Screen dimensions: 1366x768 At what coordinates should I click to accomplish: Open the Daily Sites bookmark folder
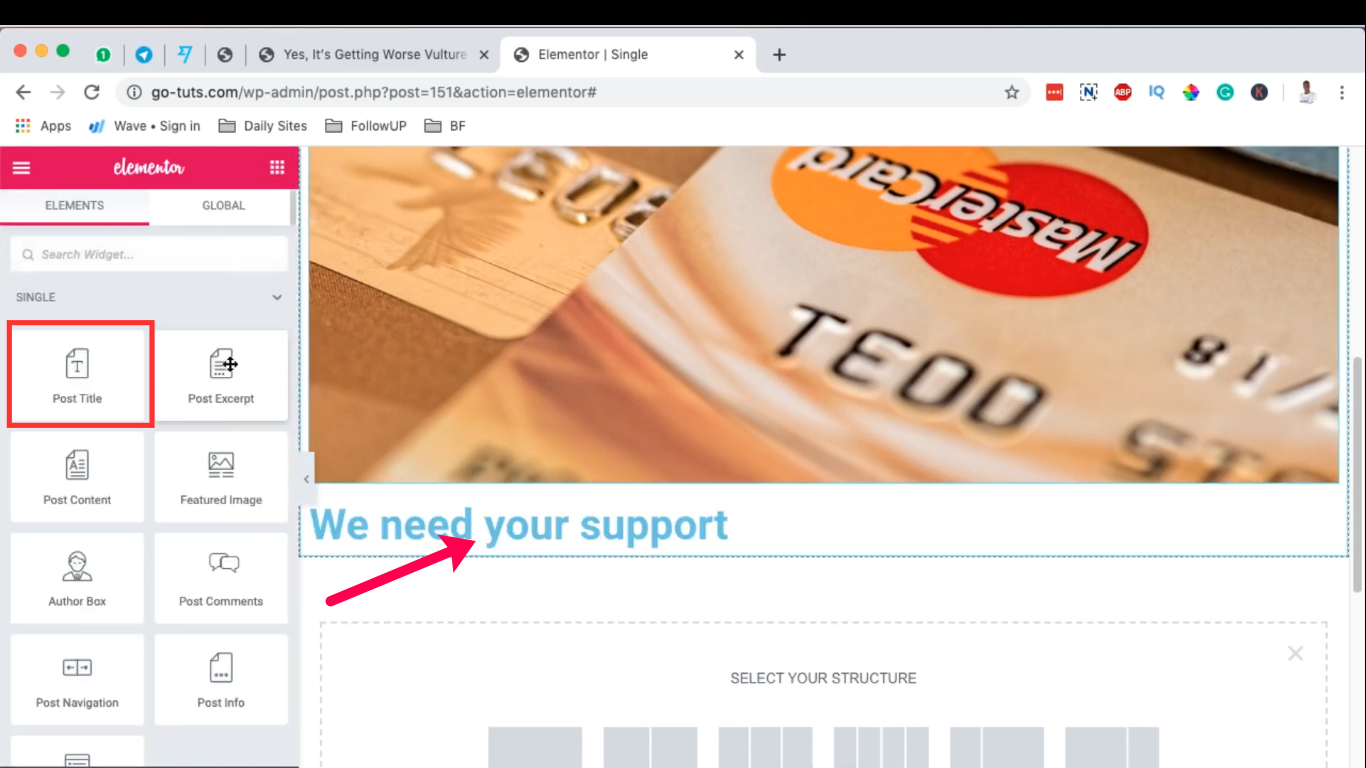(263, 126)
